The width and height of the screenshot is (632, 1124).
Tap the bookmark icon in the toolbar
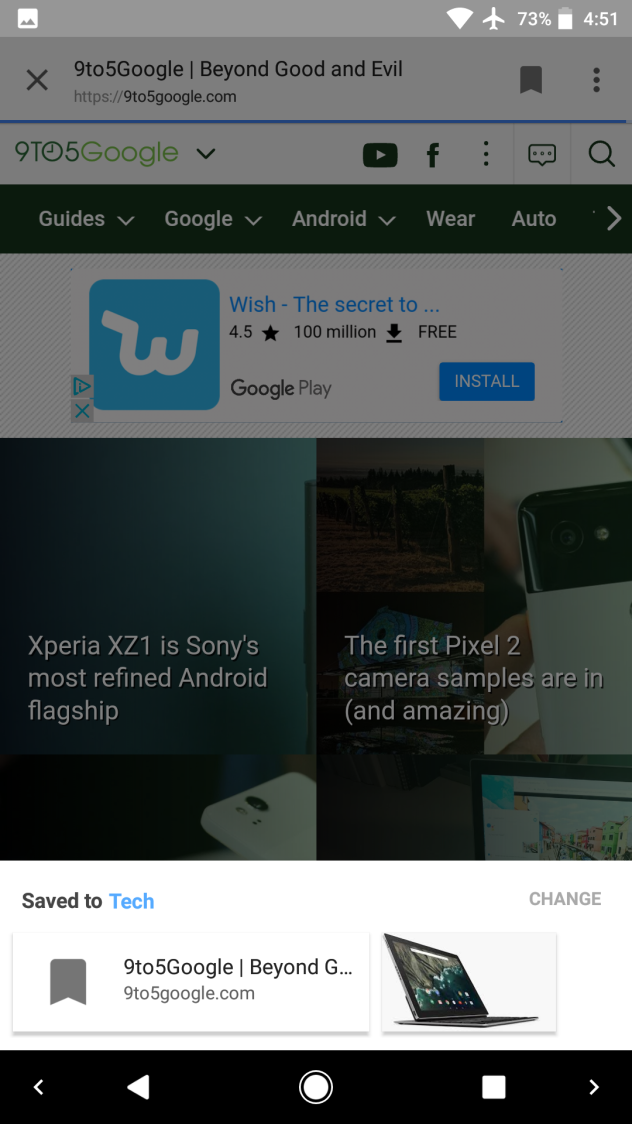click(x=531, y=80)
